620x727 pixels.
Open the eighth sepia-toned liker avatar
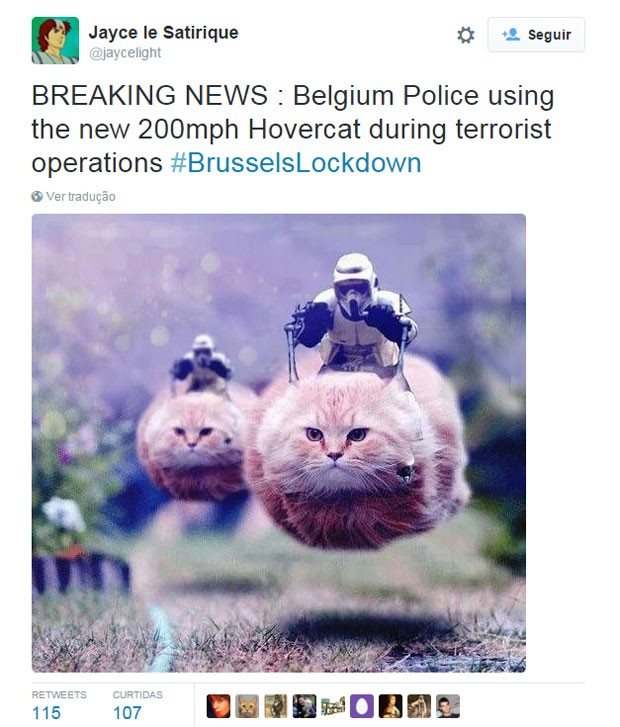tap(419, 706)
